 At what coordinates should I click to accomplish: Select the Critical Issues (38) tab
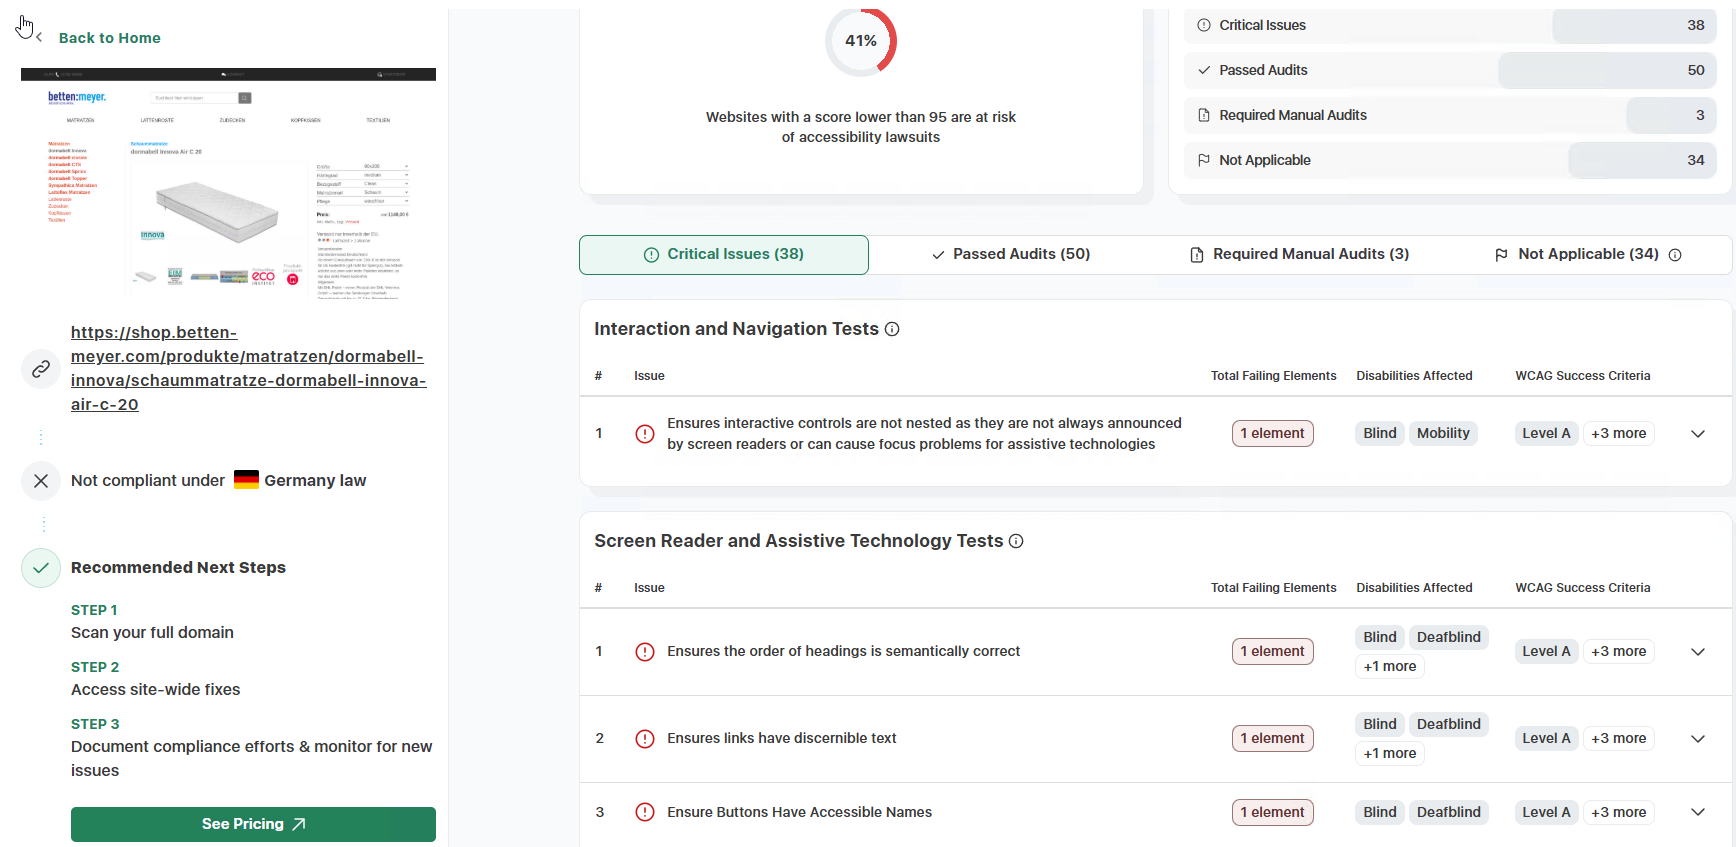point(724,254)
